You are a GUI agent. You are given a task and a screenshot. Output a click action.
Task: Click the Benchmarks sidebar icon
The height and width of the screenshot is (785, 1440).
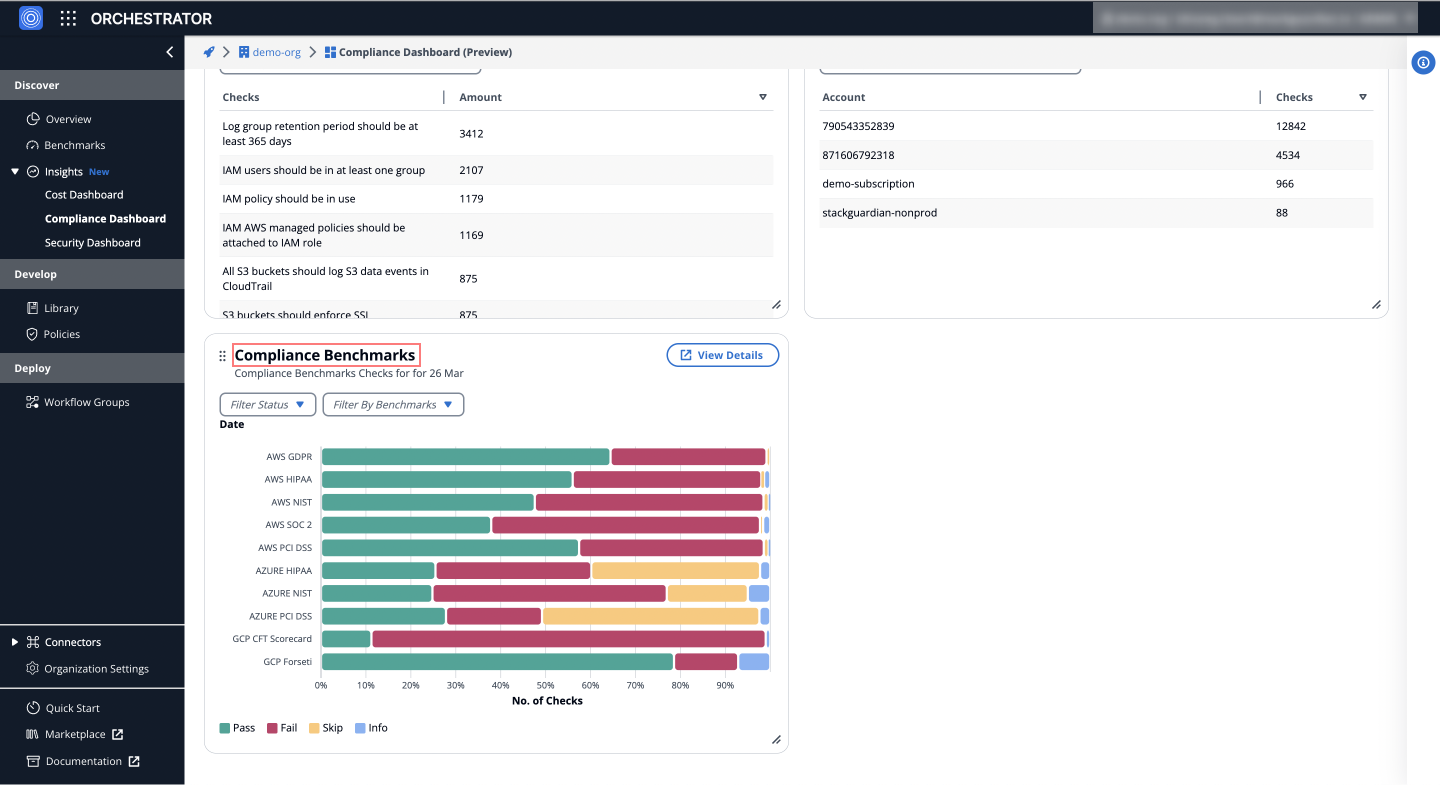pos(33,145)
